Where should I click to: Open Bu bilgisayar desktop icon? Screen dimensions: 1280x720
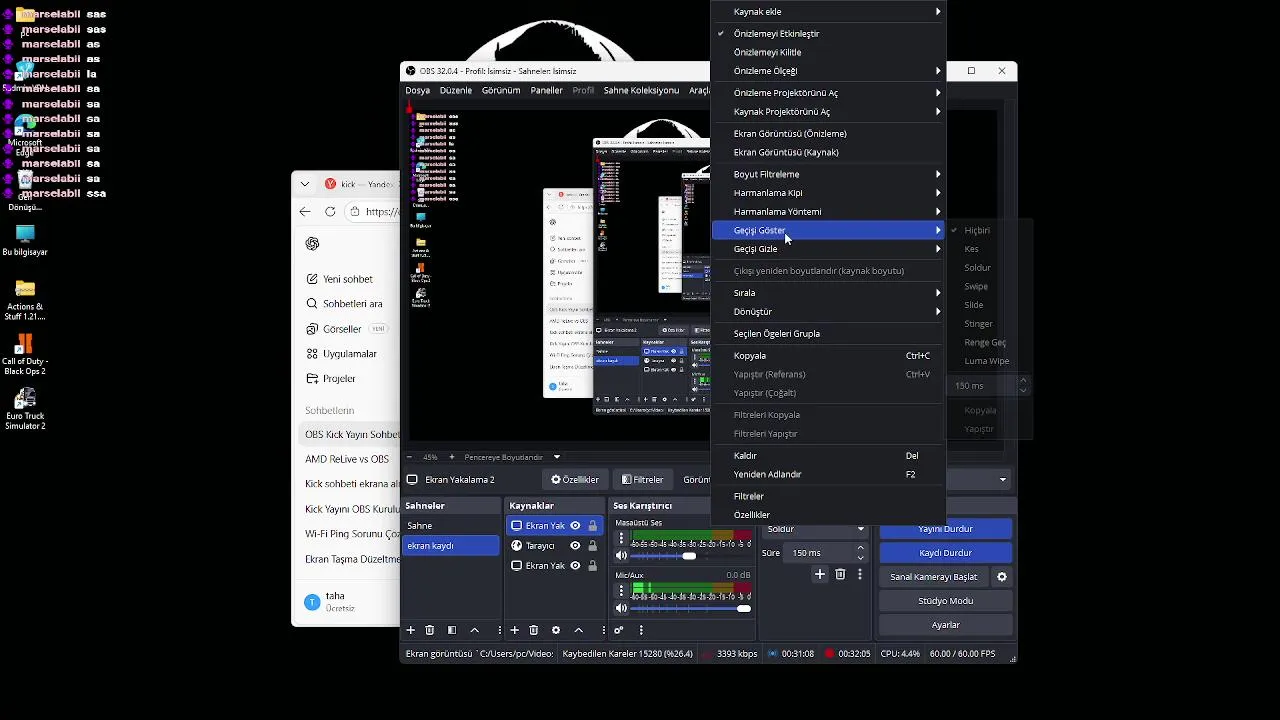tap(25, 241)
